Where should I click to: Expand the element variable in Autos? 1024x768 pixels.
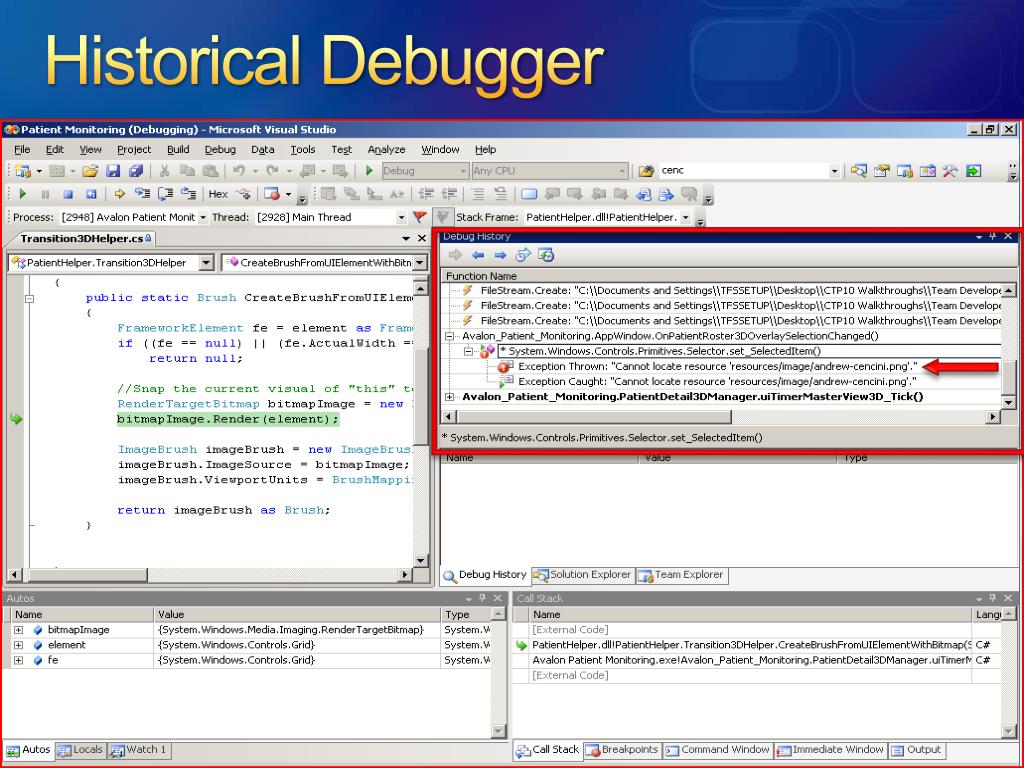pos(18,645)
